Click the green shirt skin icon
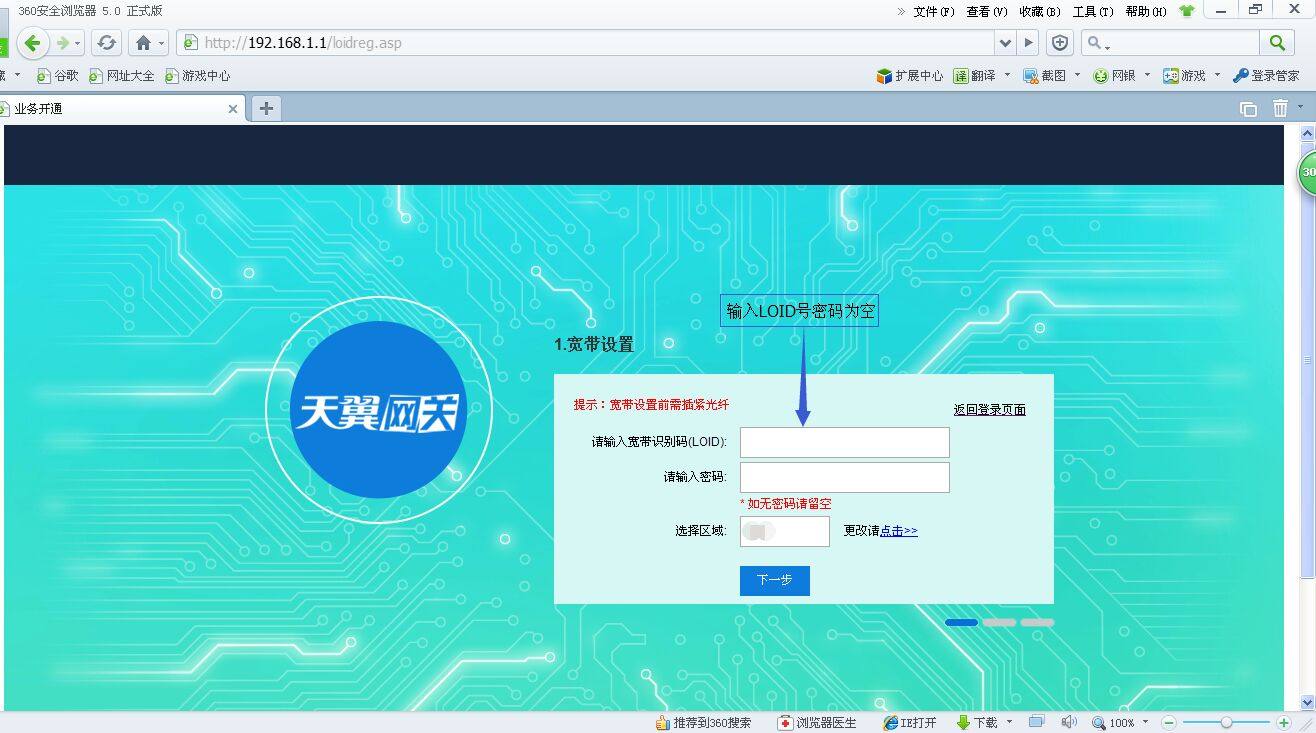The height and width of the screenshot is (733, 1316). [x=1187, y=12]
